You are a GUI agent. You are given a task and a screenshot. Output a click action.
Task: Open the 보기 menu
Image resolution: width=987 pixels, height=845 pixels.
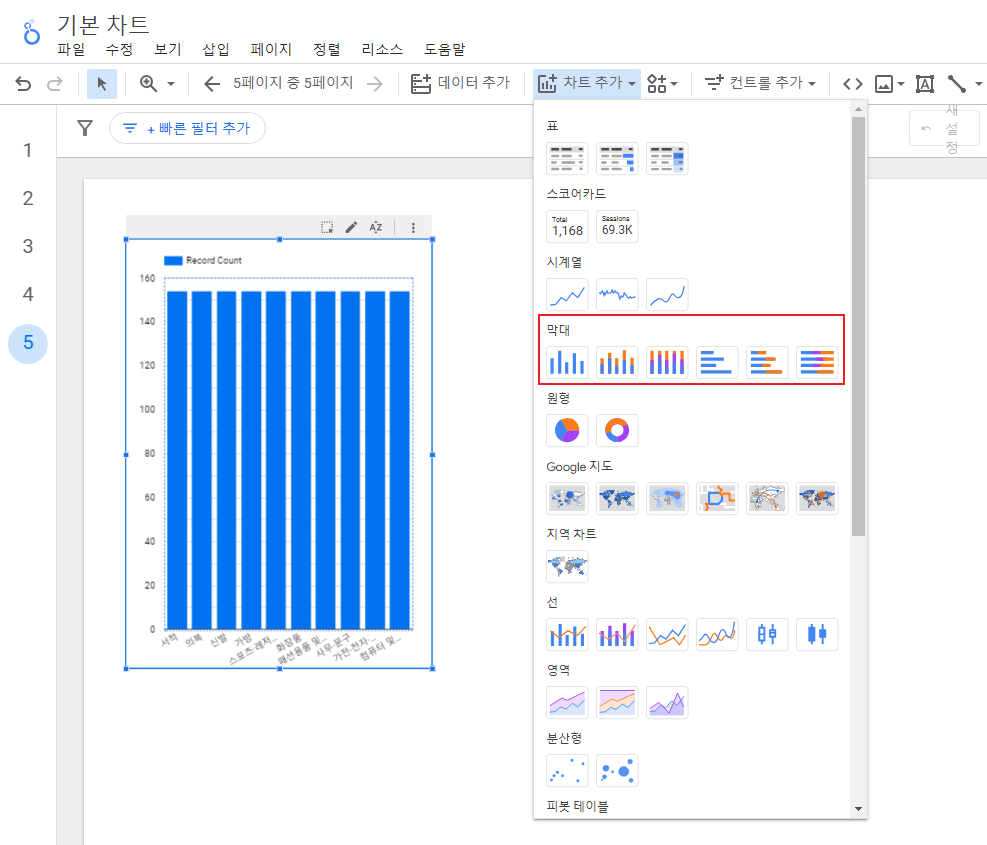tap(167, 49)
